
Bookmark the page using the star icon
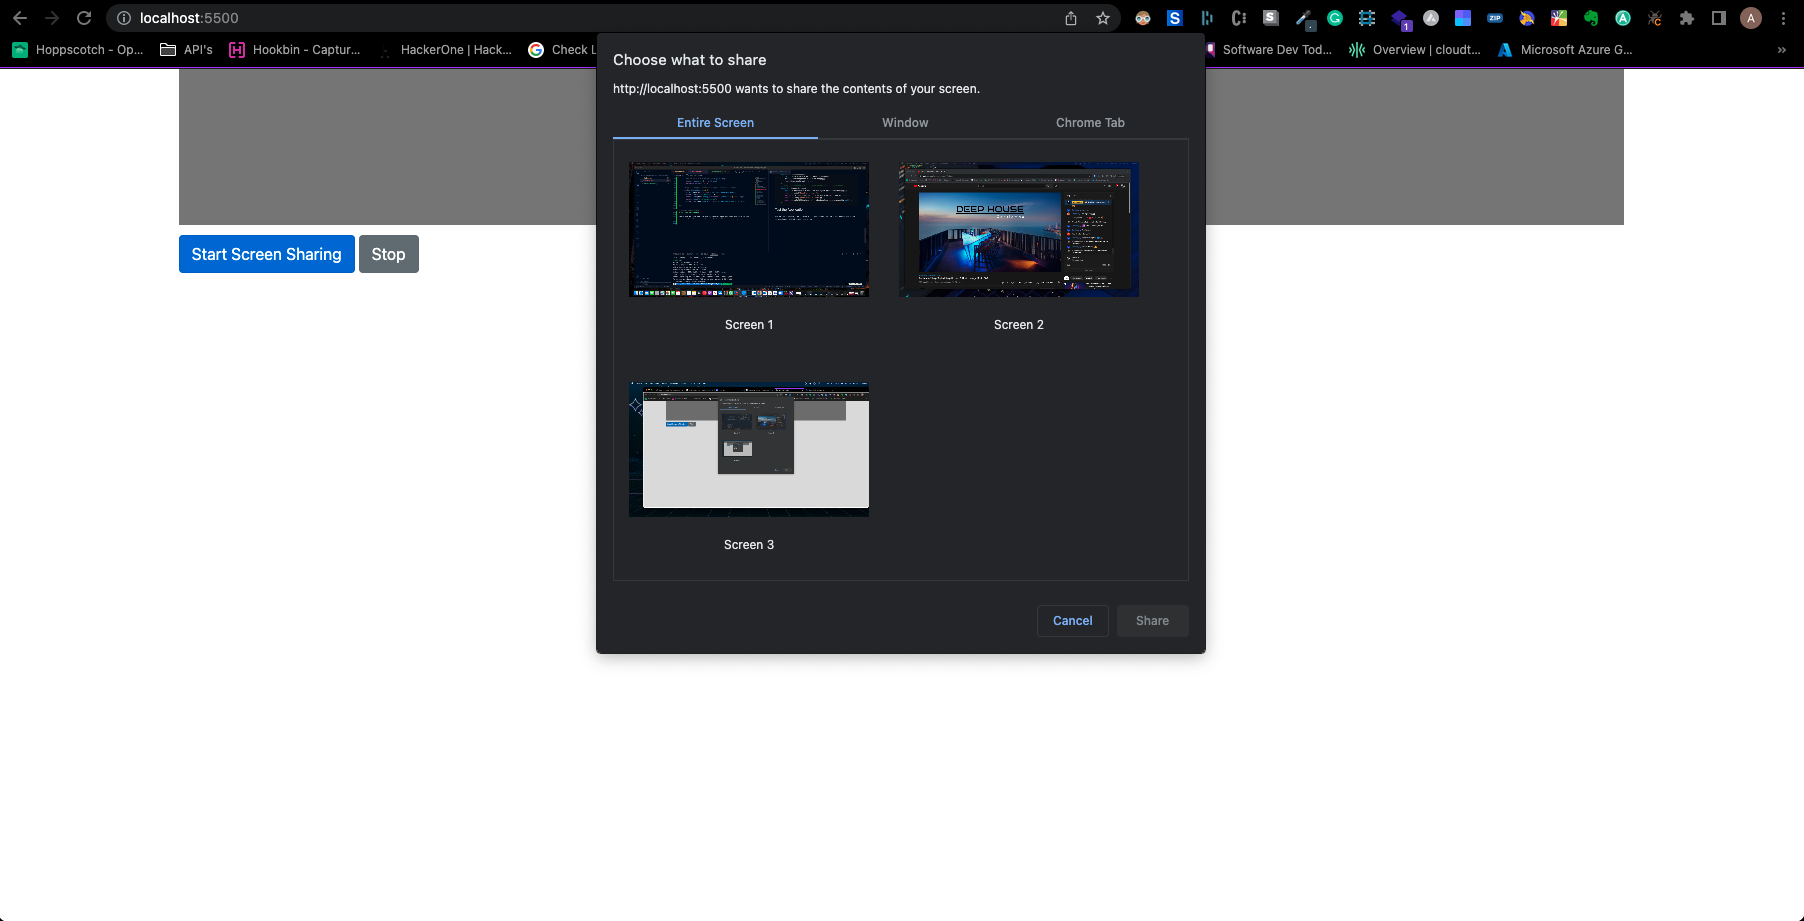pos(1102,18)
